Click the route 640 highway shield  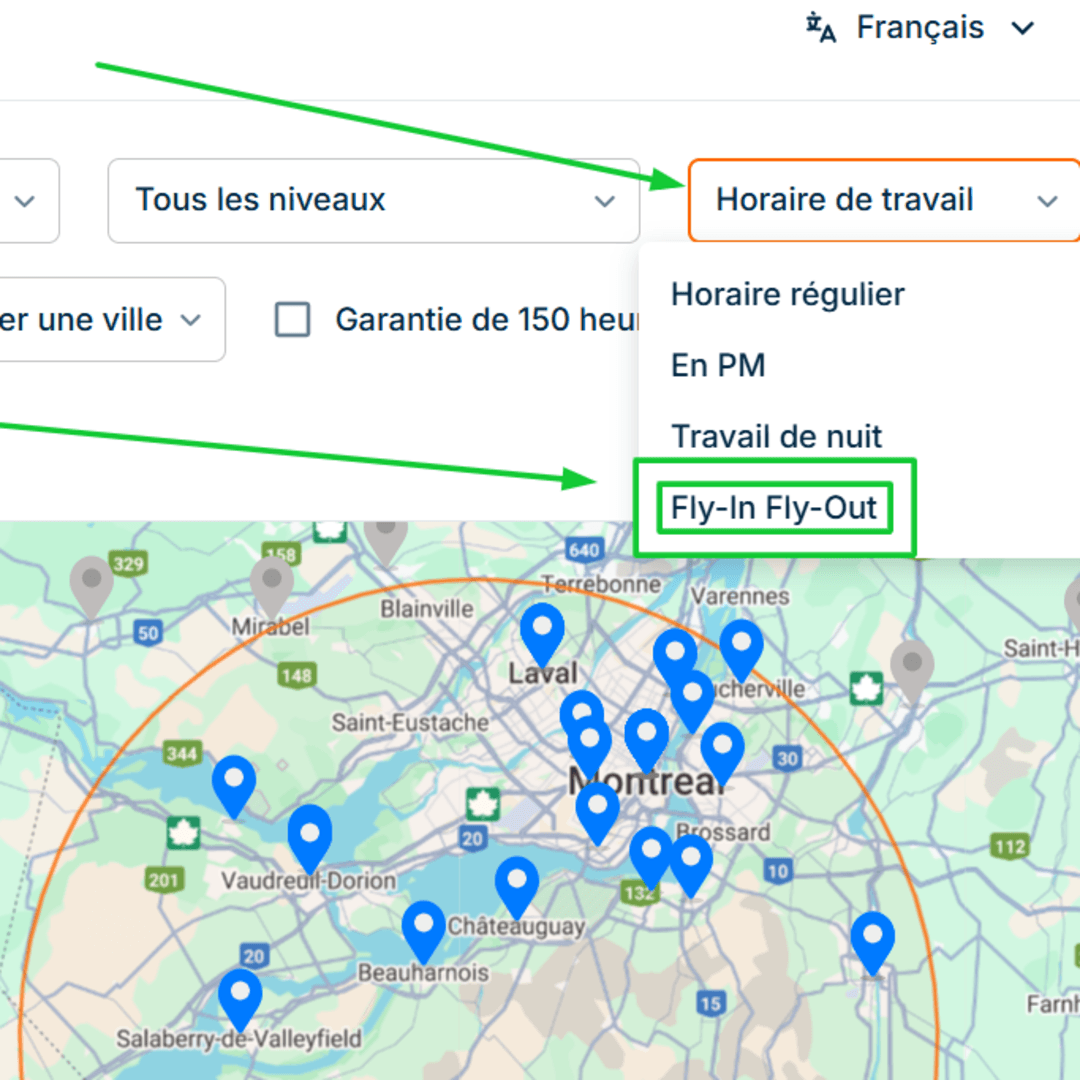585,550
